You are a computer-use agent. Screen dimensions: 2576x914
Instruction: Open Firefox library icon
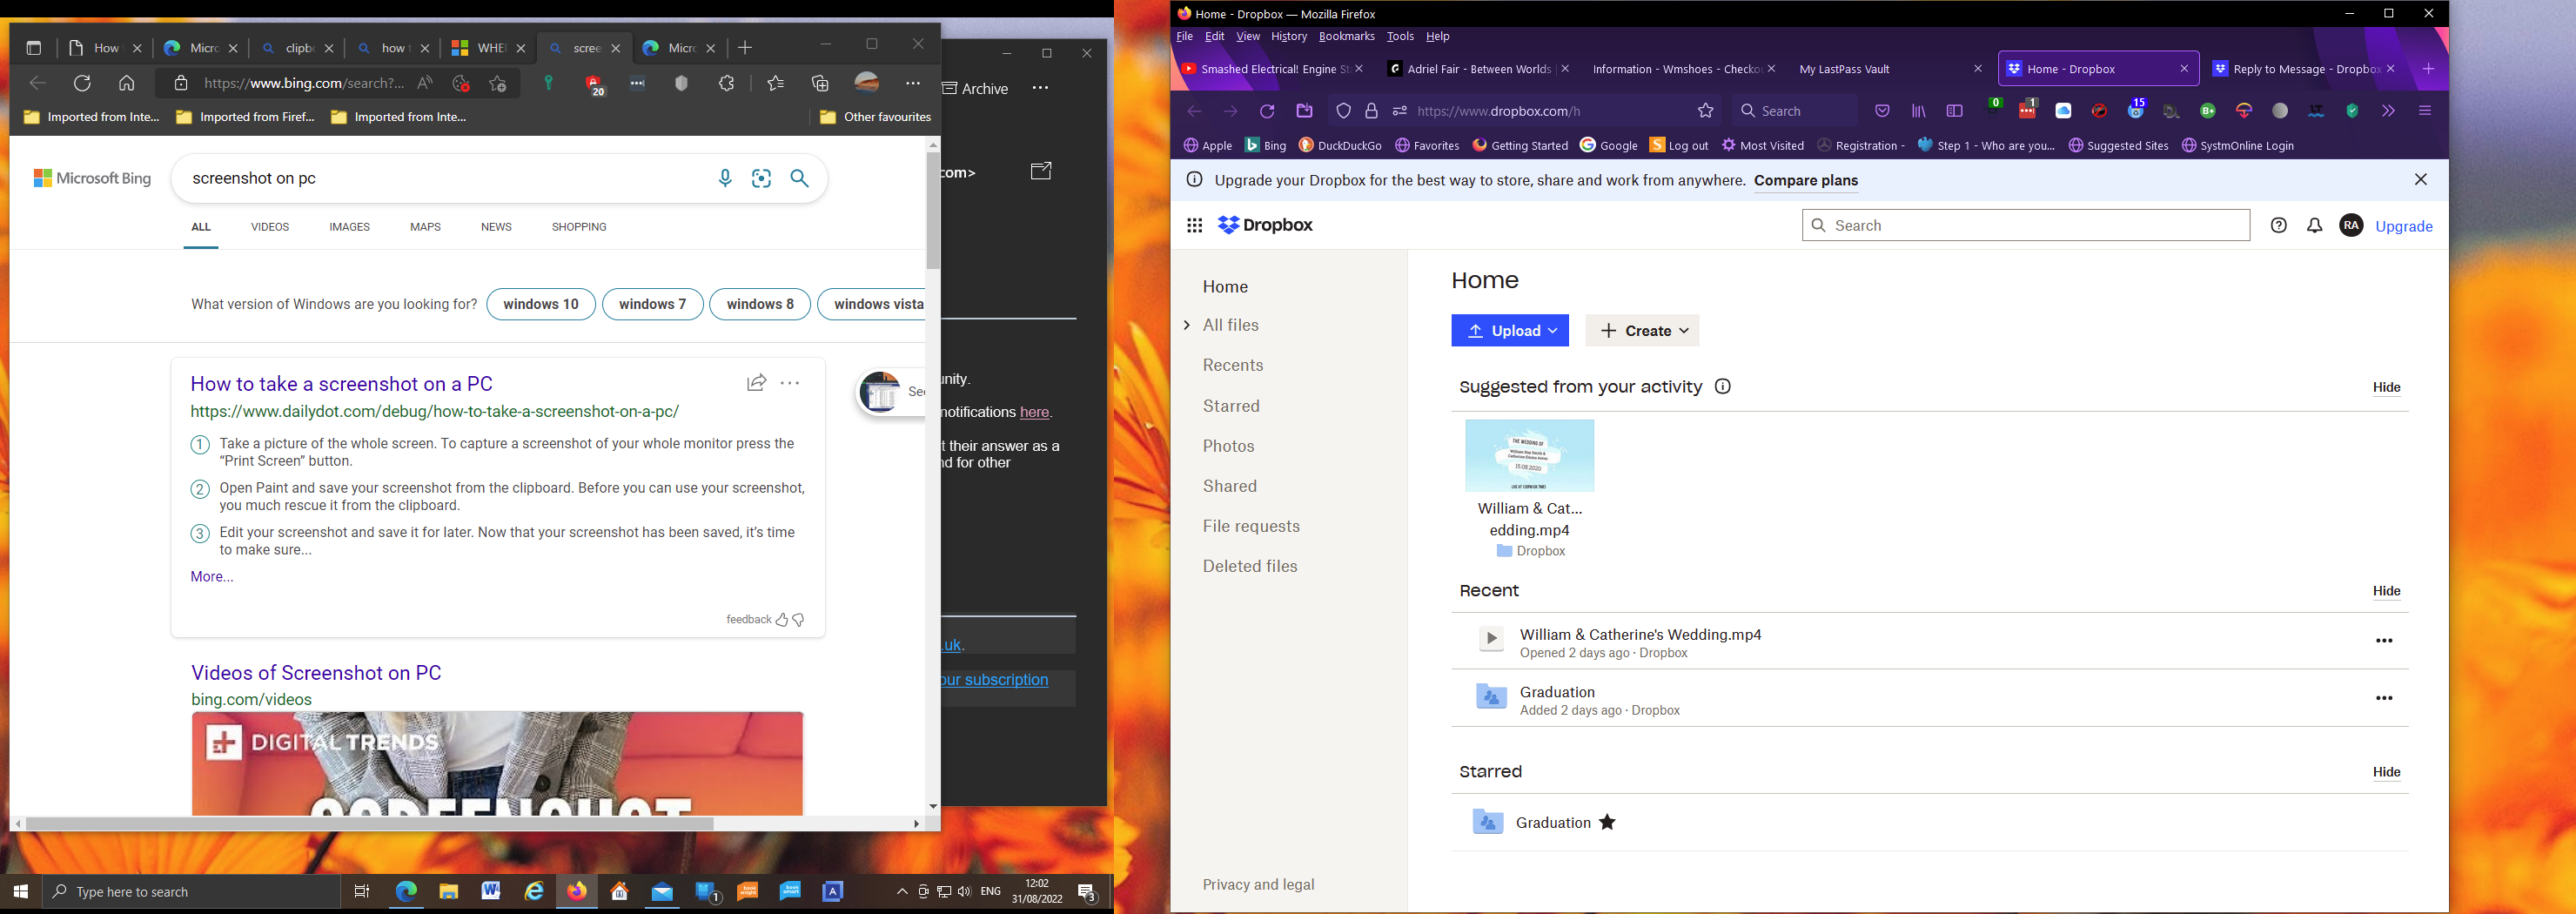[x=1919, y=111]
